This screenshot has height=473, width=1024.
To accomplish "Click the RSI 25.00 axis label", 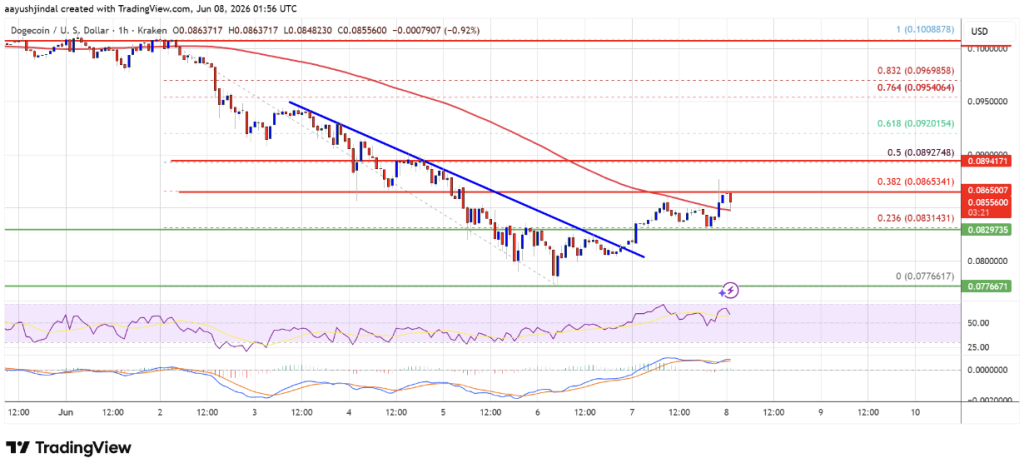I will click(978, 348).
